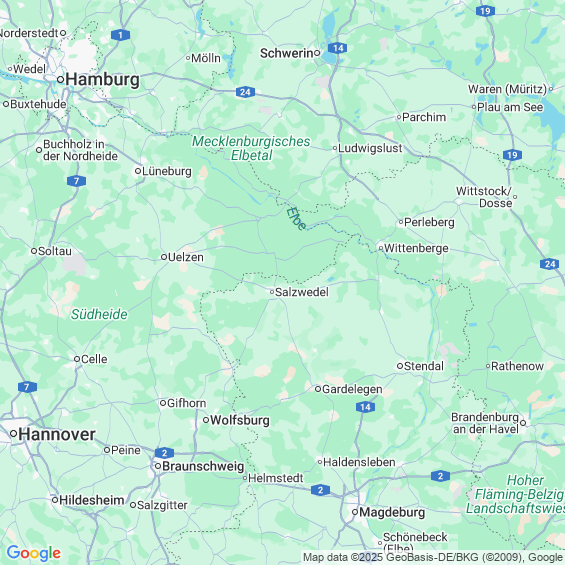Select the Magdeburg city label
This screenshot has height=565, width=565.
392,512
